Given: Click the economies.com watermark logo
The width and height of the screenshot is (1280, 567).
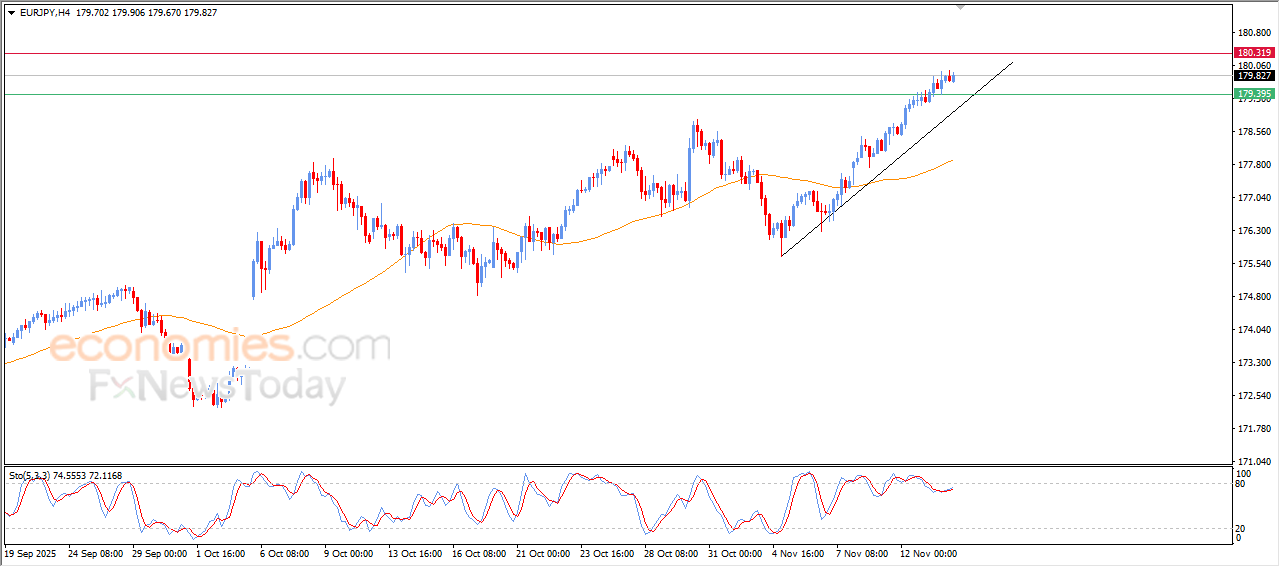Looking at the screenshot, I should (x=220, y=347).
